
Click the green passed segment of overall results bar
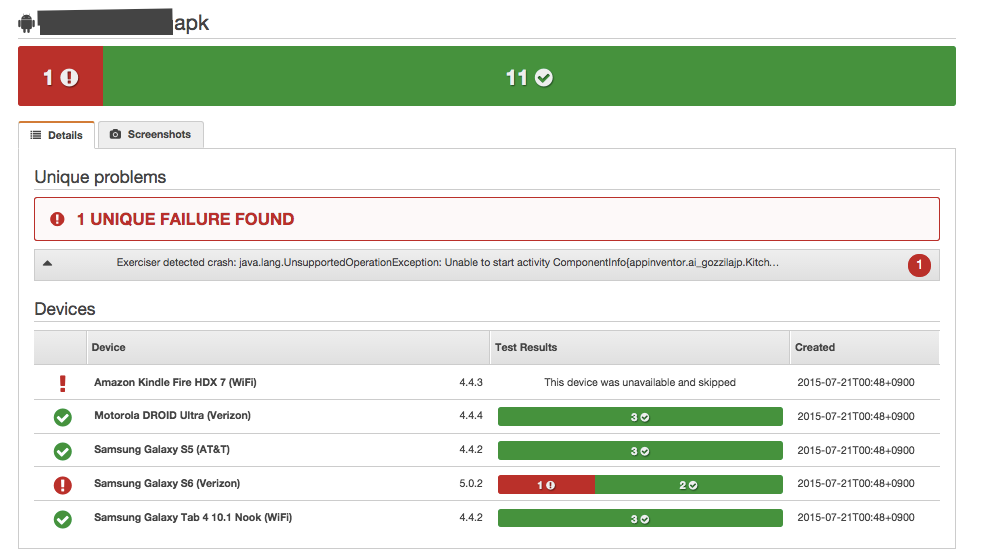[x=529, y=76]
